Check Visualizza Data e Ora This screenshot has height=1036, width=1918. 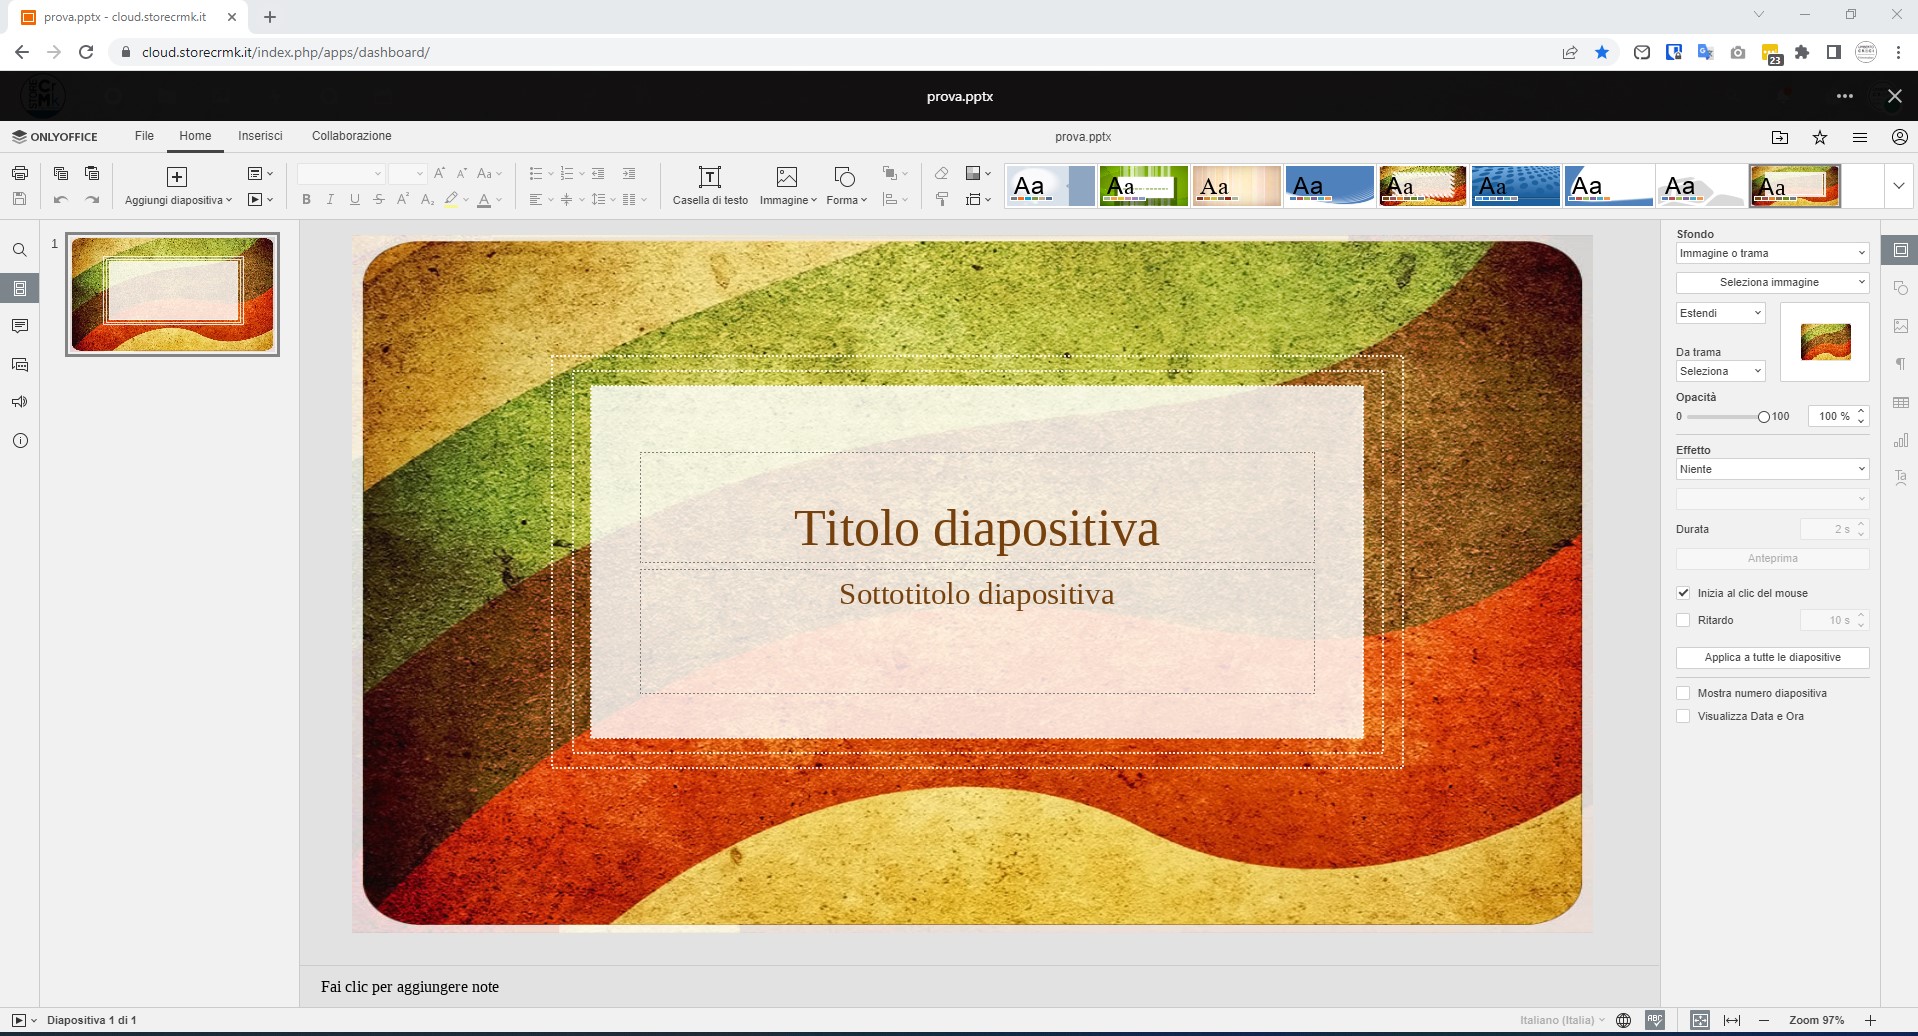coord(1683,716)
